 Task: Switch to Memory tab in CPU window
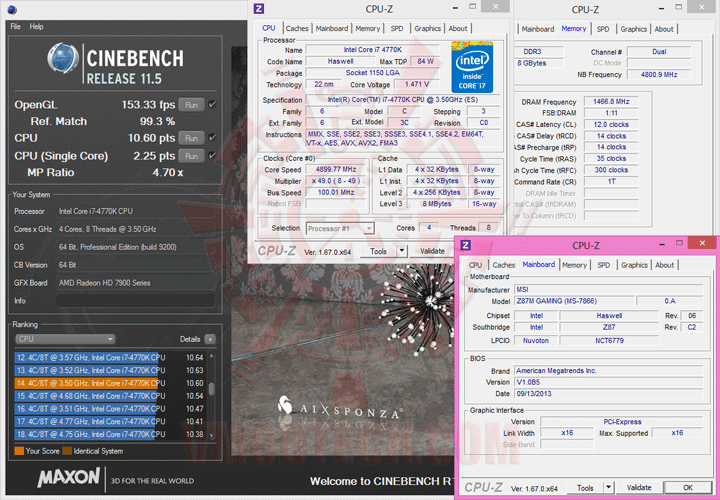(367, 28)
